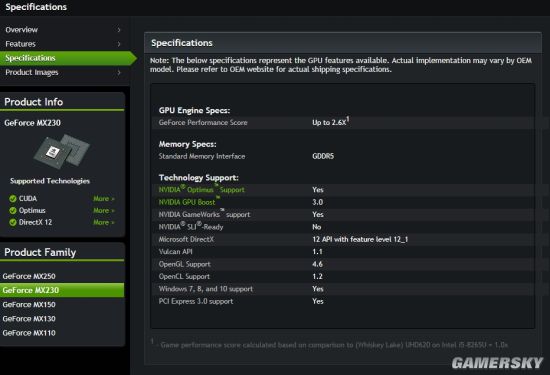550x375 pixels.
Task: Open the Product Images section
Action: [x=32, y=72]
